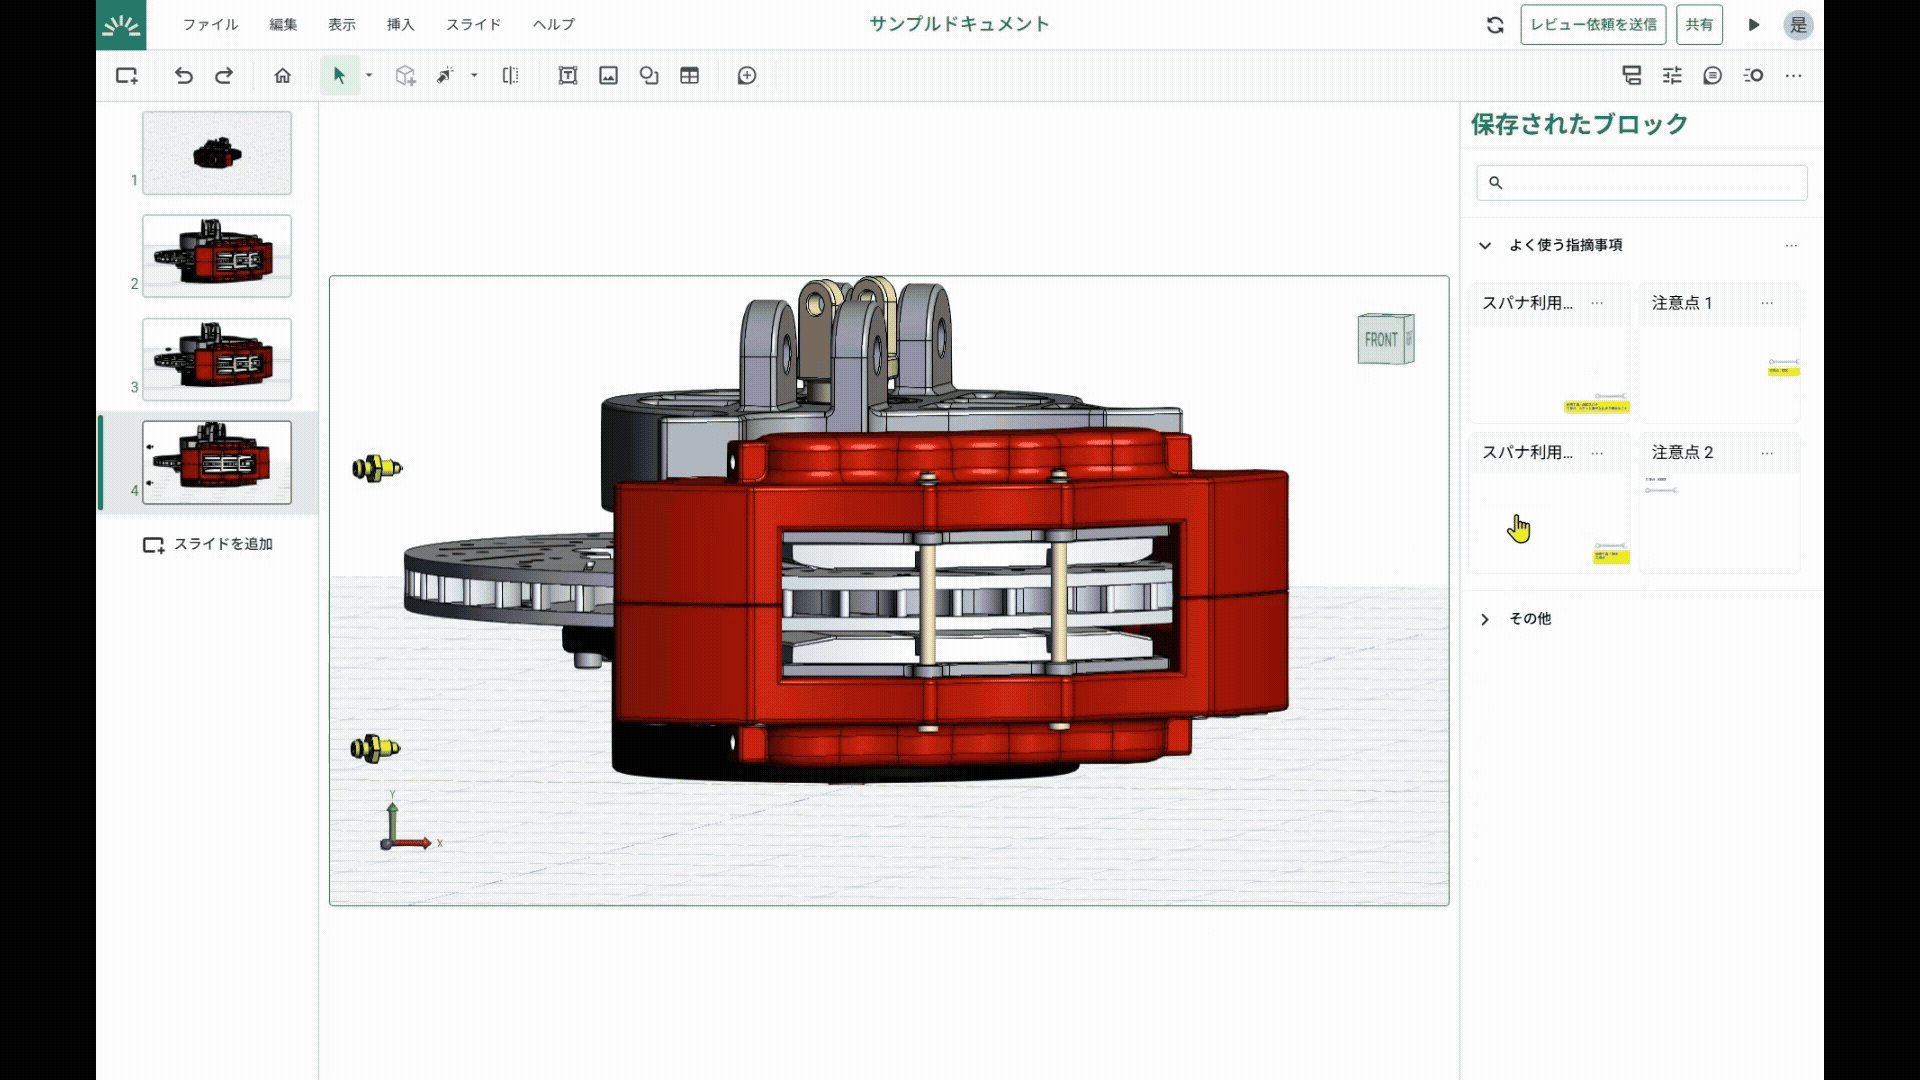The image size is (1920, 1080).
Task: Click the insert text box icon
Action: pyautogui.click(x=568, y=76)
